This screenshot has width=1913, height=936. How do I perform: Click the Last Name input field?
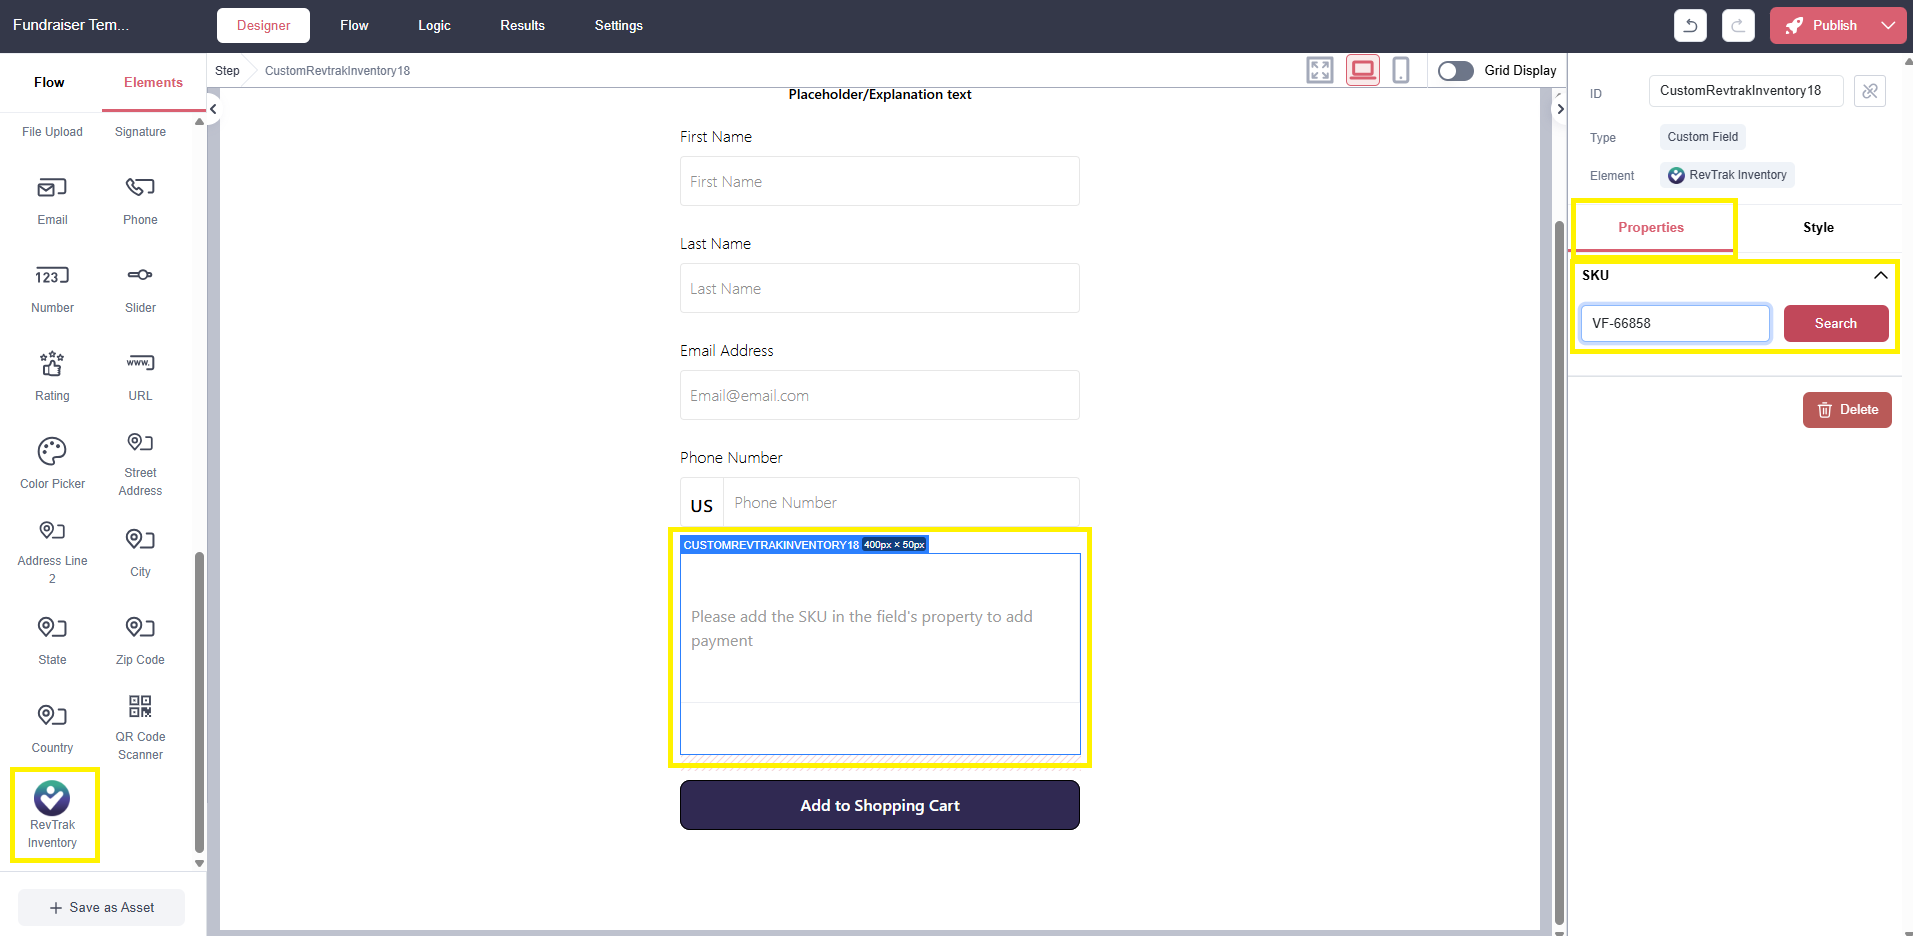click(x=880, y=288)
